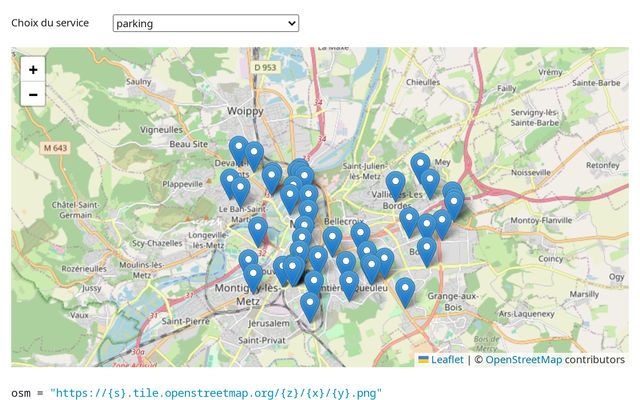Click the map zoom in (+) button
Viewport: 640px width, 400px height.
pos(33,69)
